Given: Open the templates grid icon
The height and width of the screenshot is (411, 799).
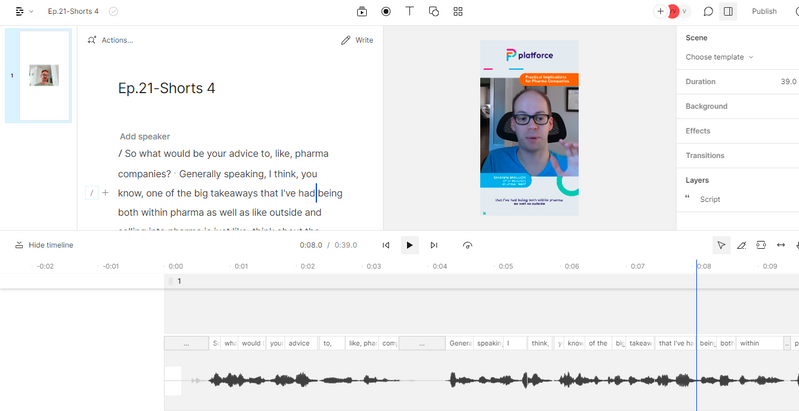Looking at the screenshot, I should [458, 11].
